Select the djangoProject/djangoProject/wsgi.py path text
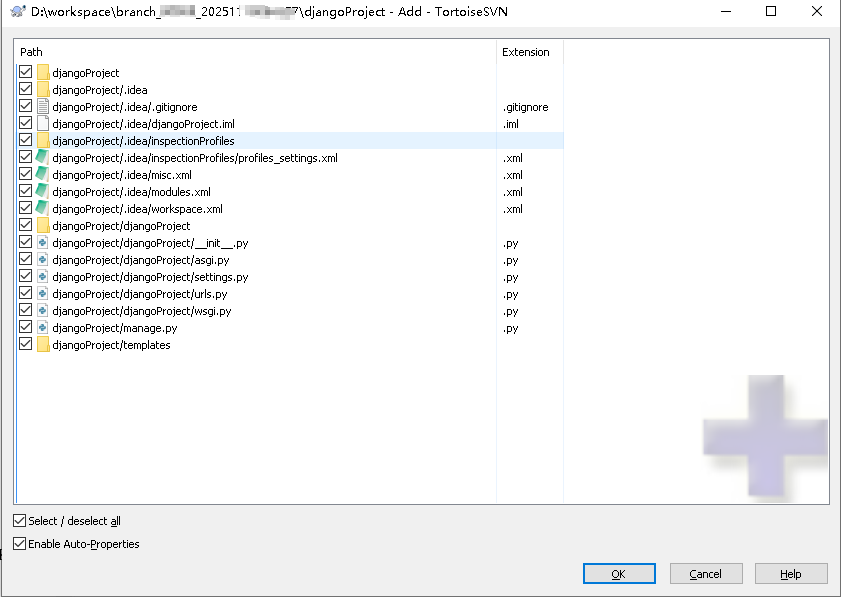Screen dimensions: 841x597 [x=142, y=311]
